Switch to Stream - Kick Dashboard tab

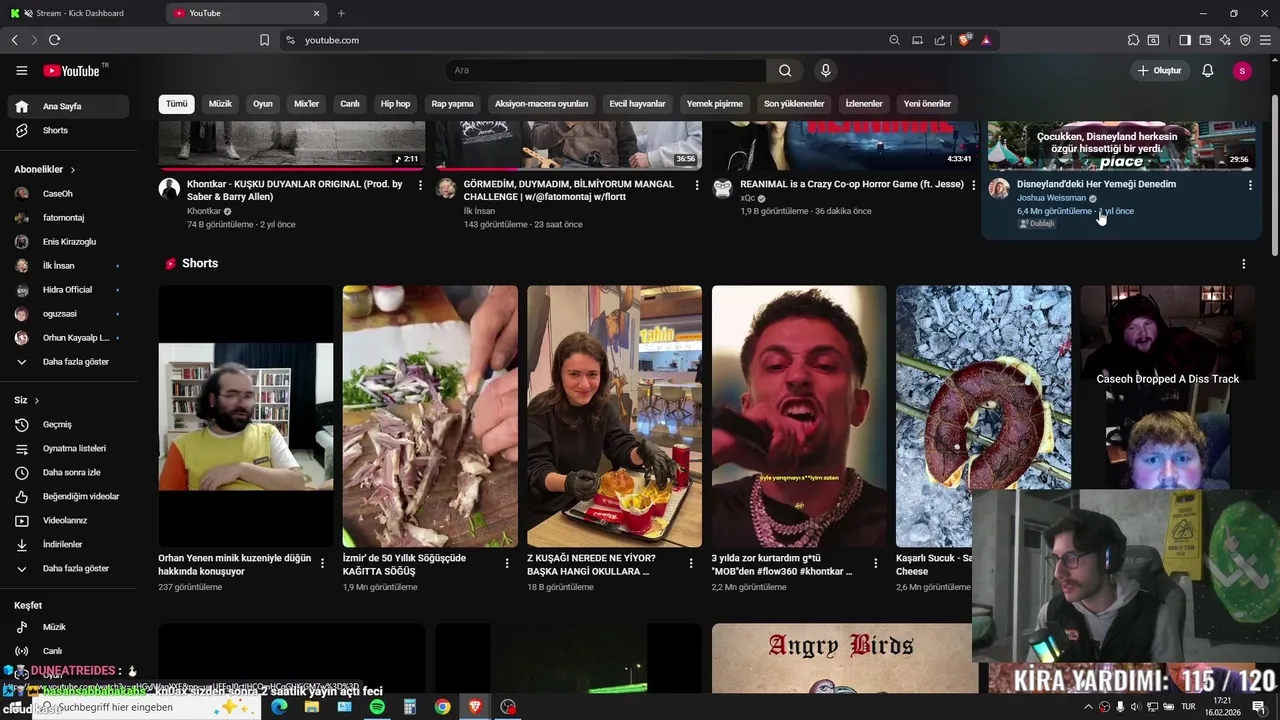tap(80, 13)
